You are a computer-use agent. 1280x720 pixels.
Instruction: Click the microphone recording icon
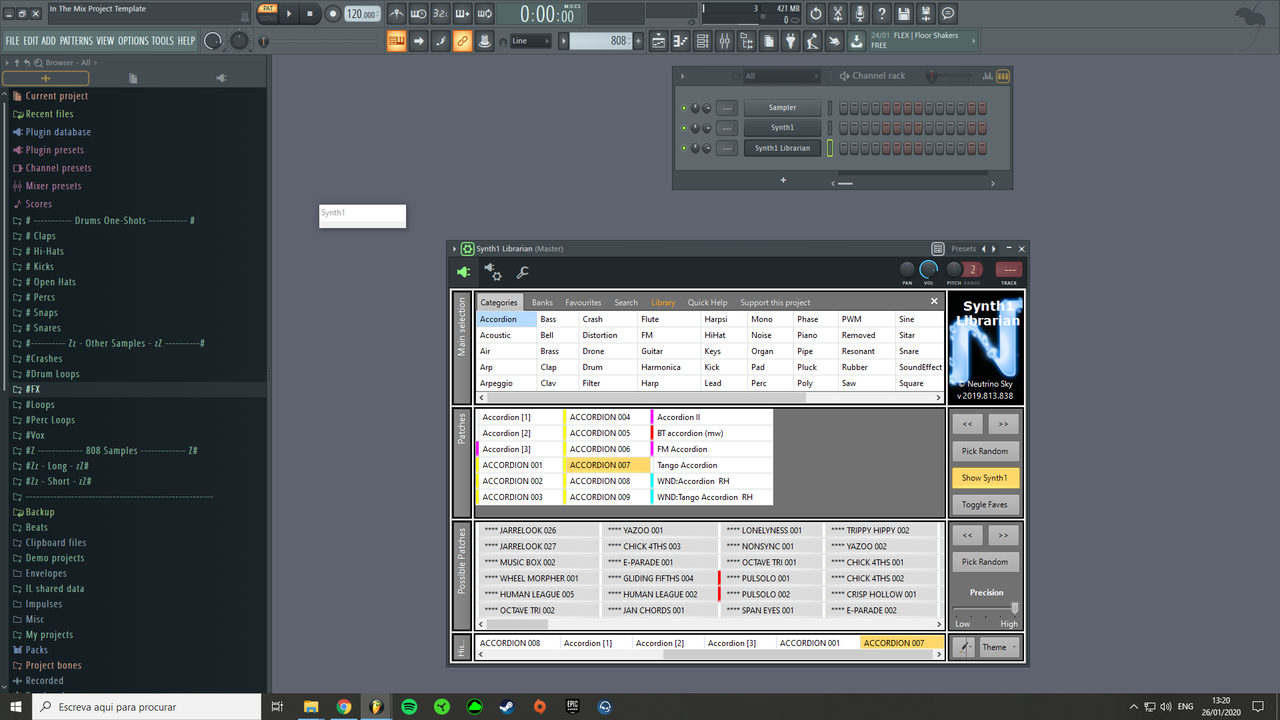[860, 14]
